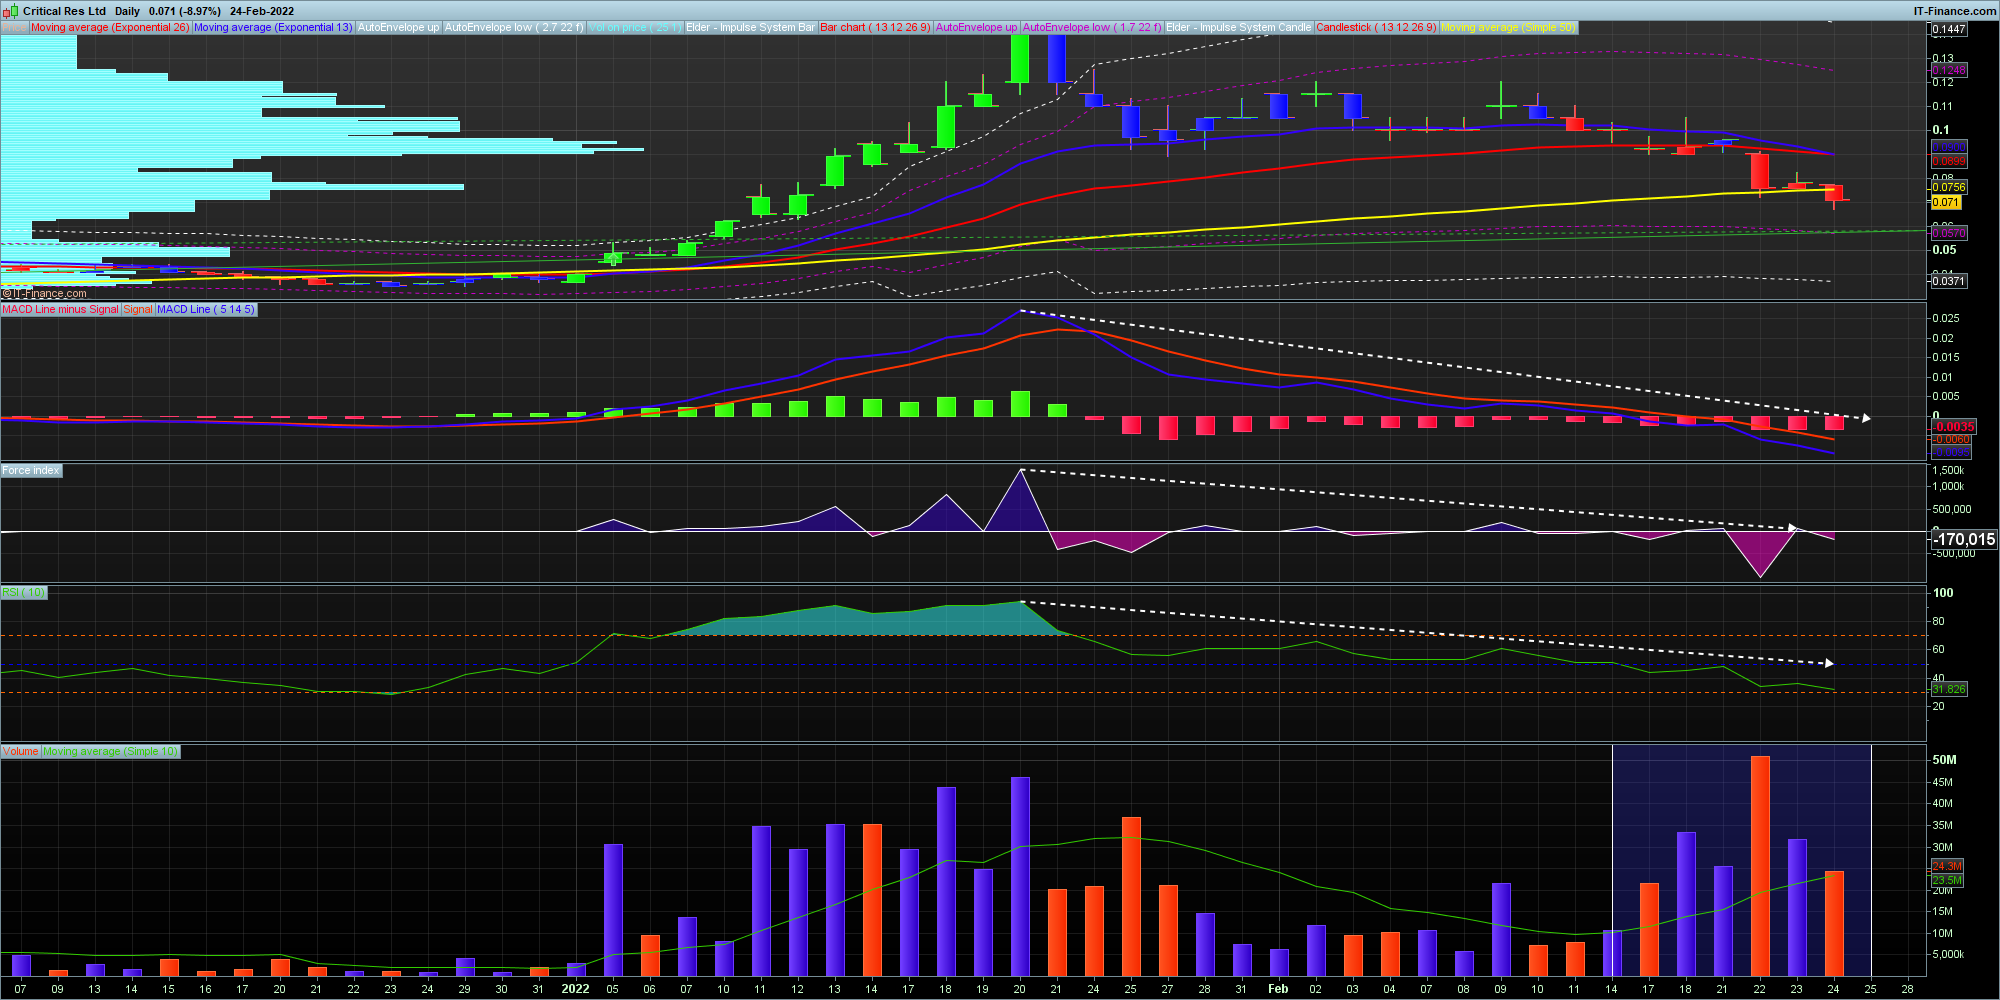Select the Moving average (Simple 50) label
Viewport: 2000px width, 1000px height.
1508,27
